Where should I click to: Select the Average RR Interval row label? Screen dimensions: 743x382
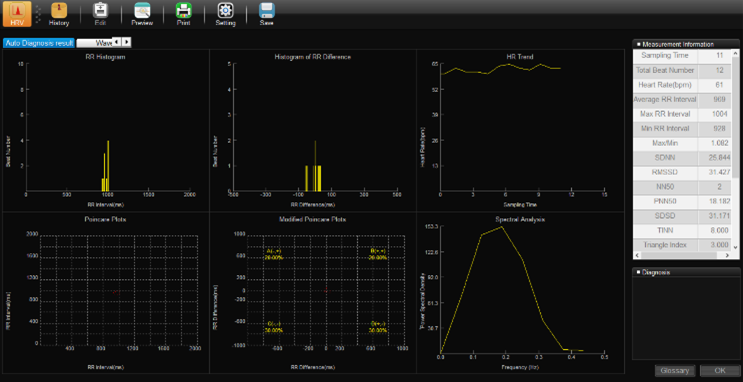pos(665,100)
